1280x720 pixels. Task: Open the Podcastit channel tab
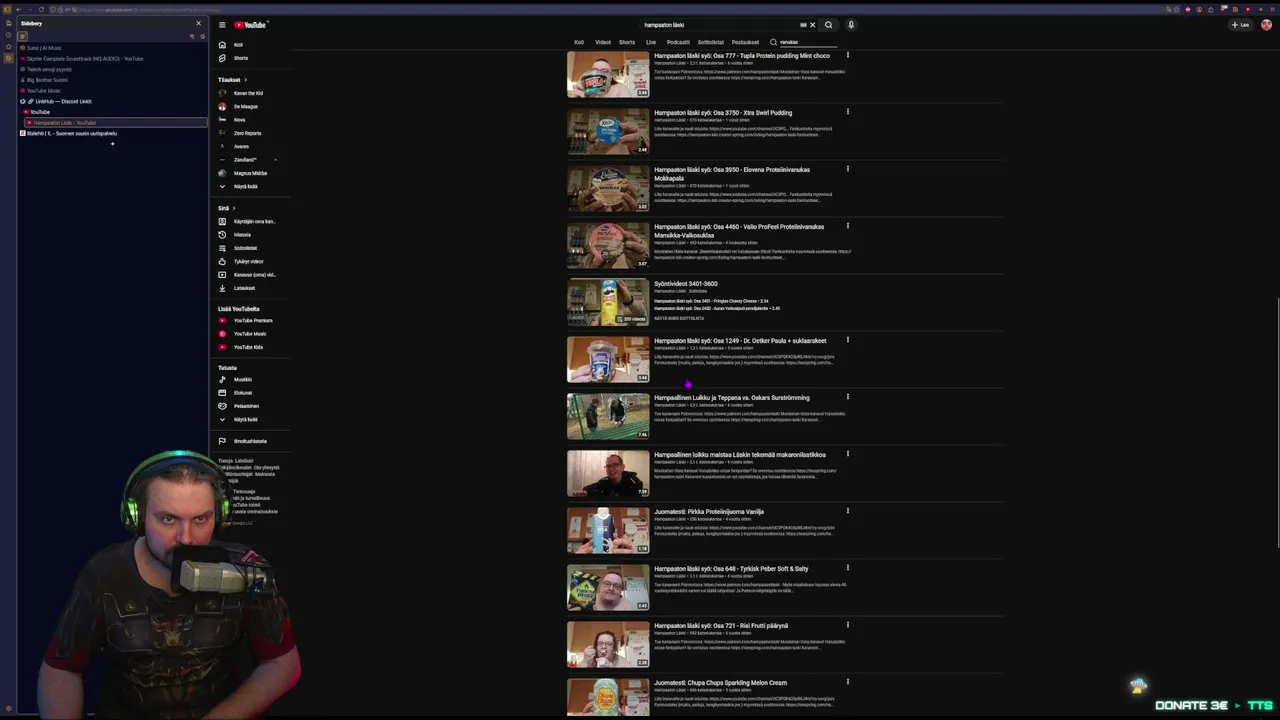678,42
